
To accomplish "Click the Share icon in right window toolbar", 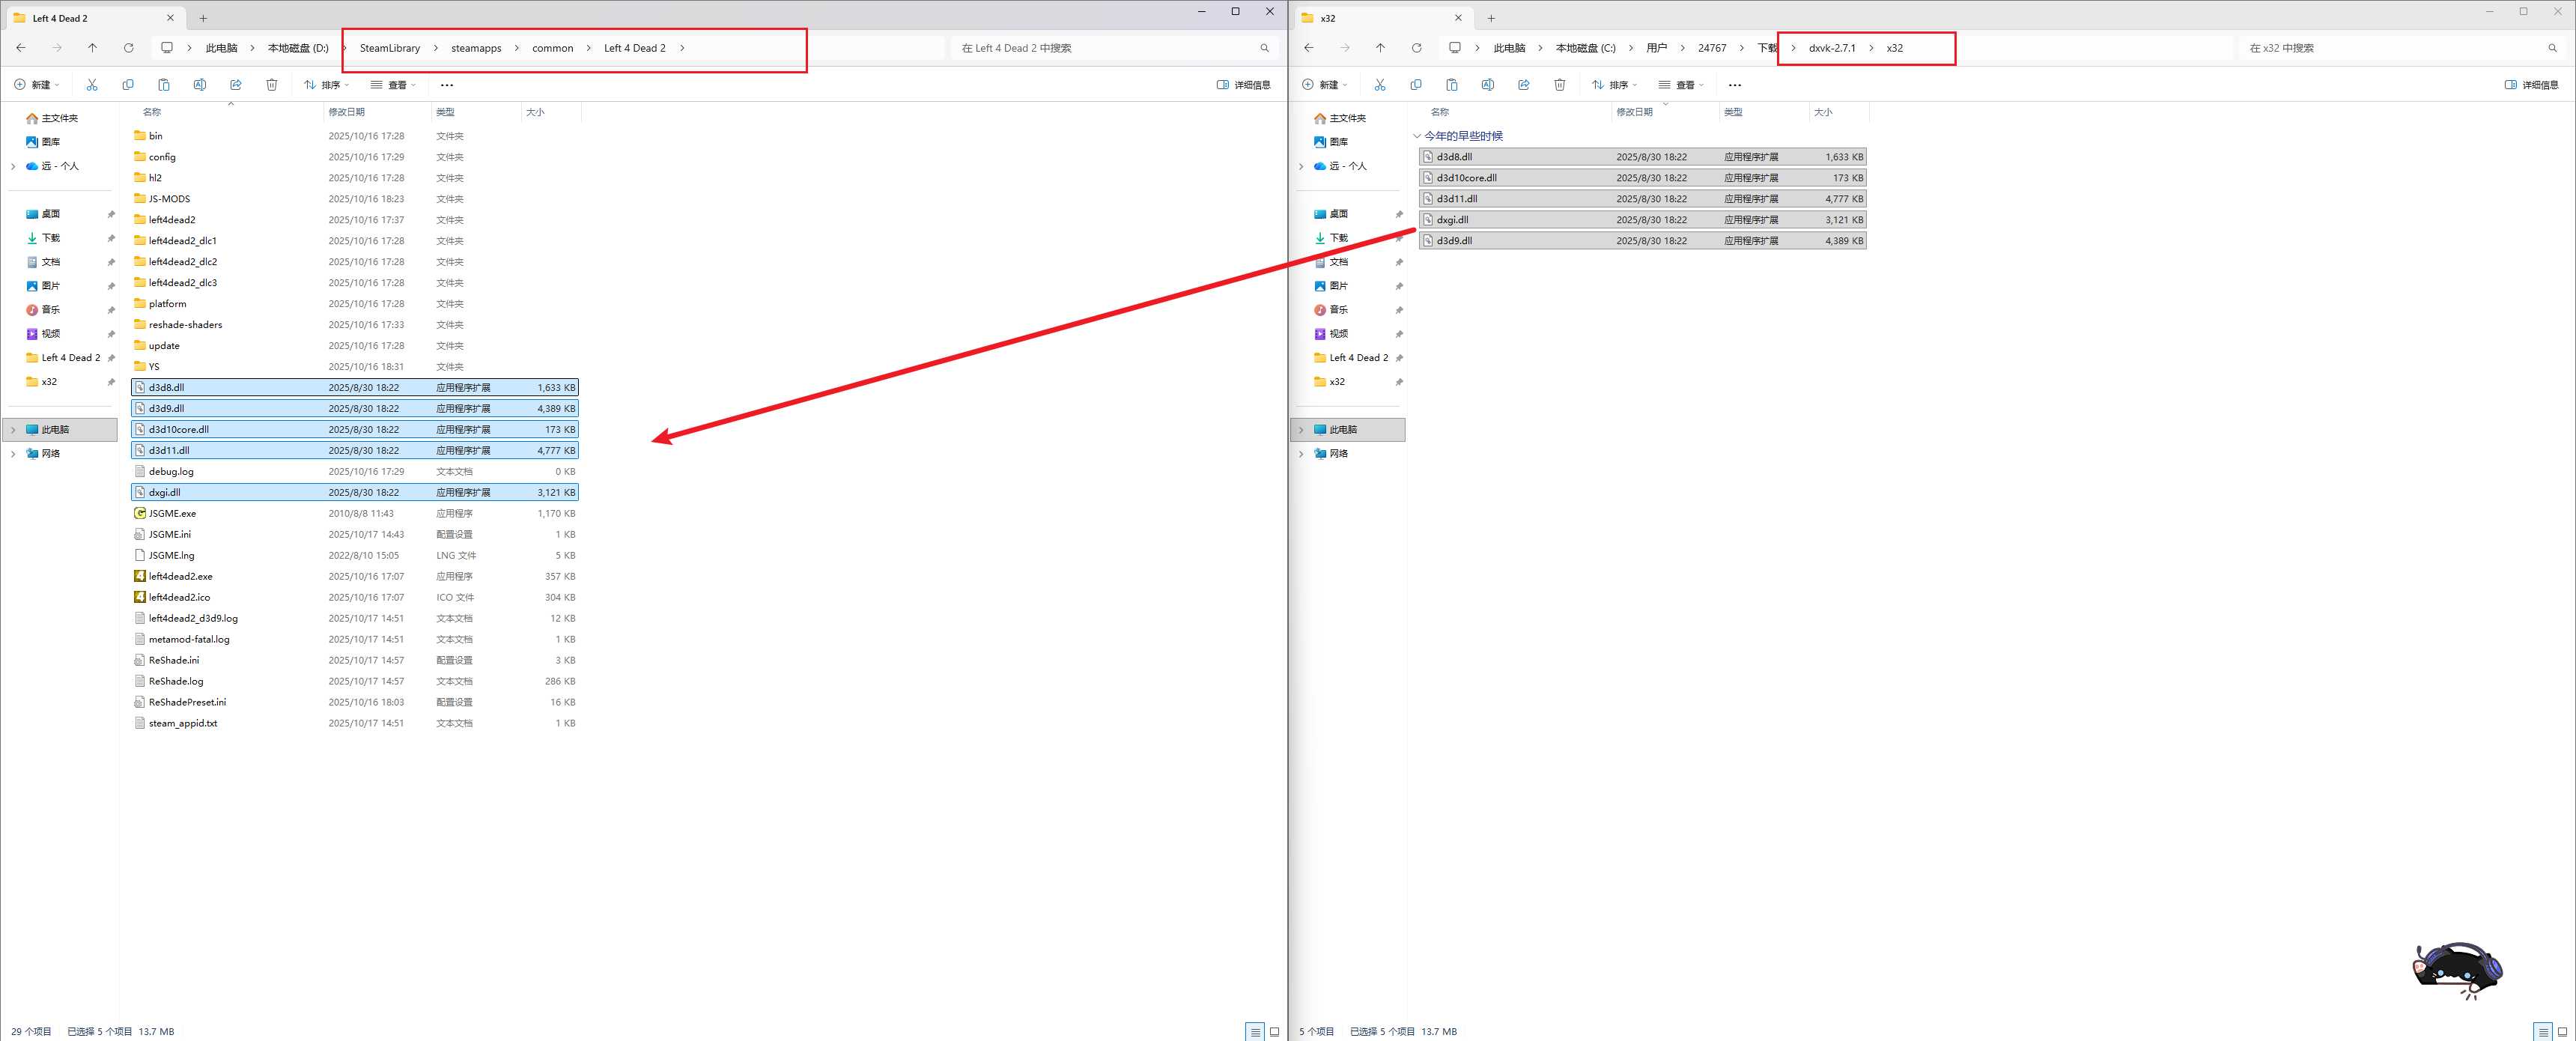I will (x=1524, y=85).
